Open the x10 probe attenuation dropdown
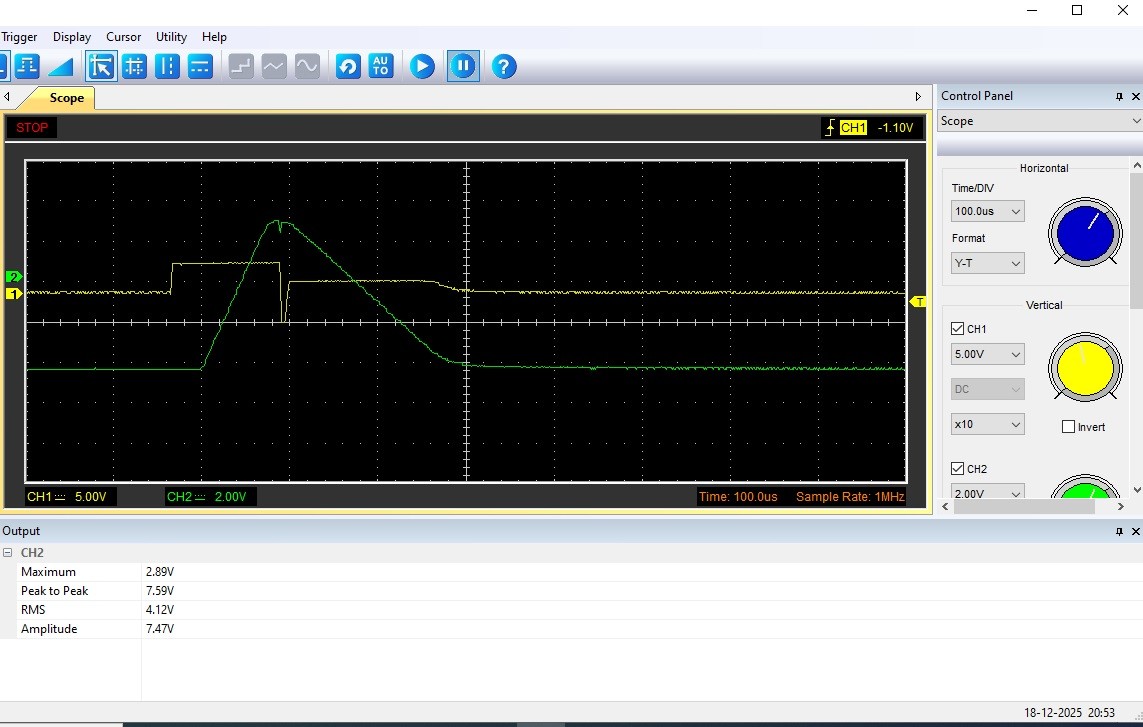Screen dimensions: 1143x727 pyautogui.click(x=987, y=425)
